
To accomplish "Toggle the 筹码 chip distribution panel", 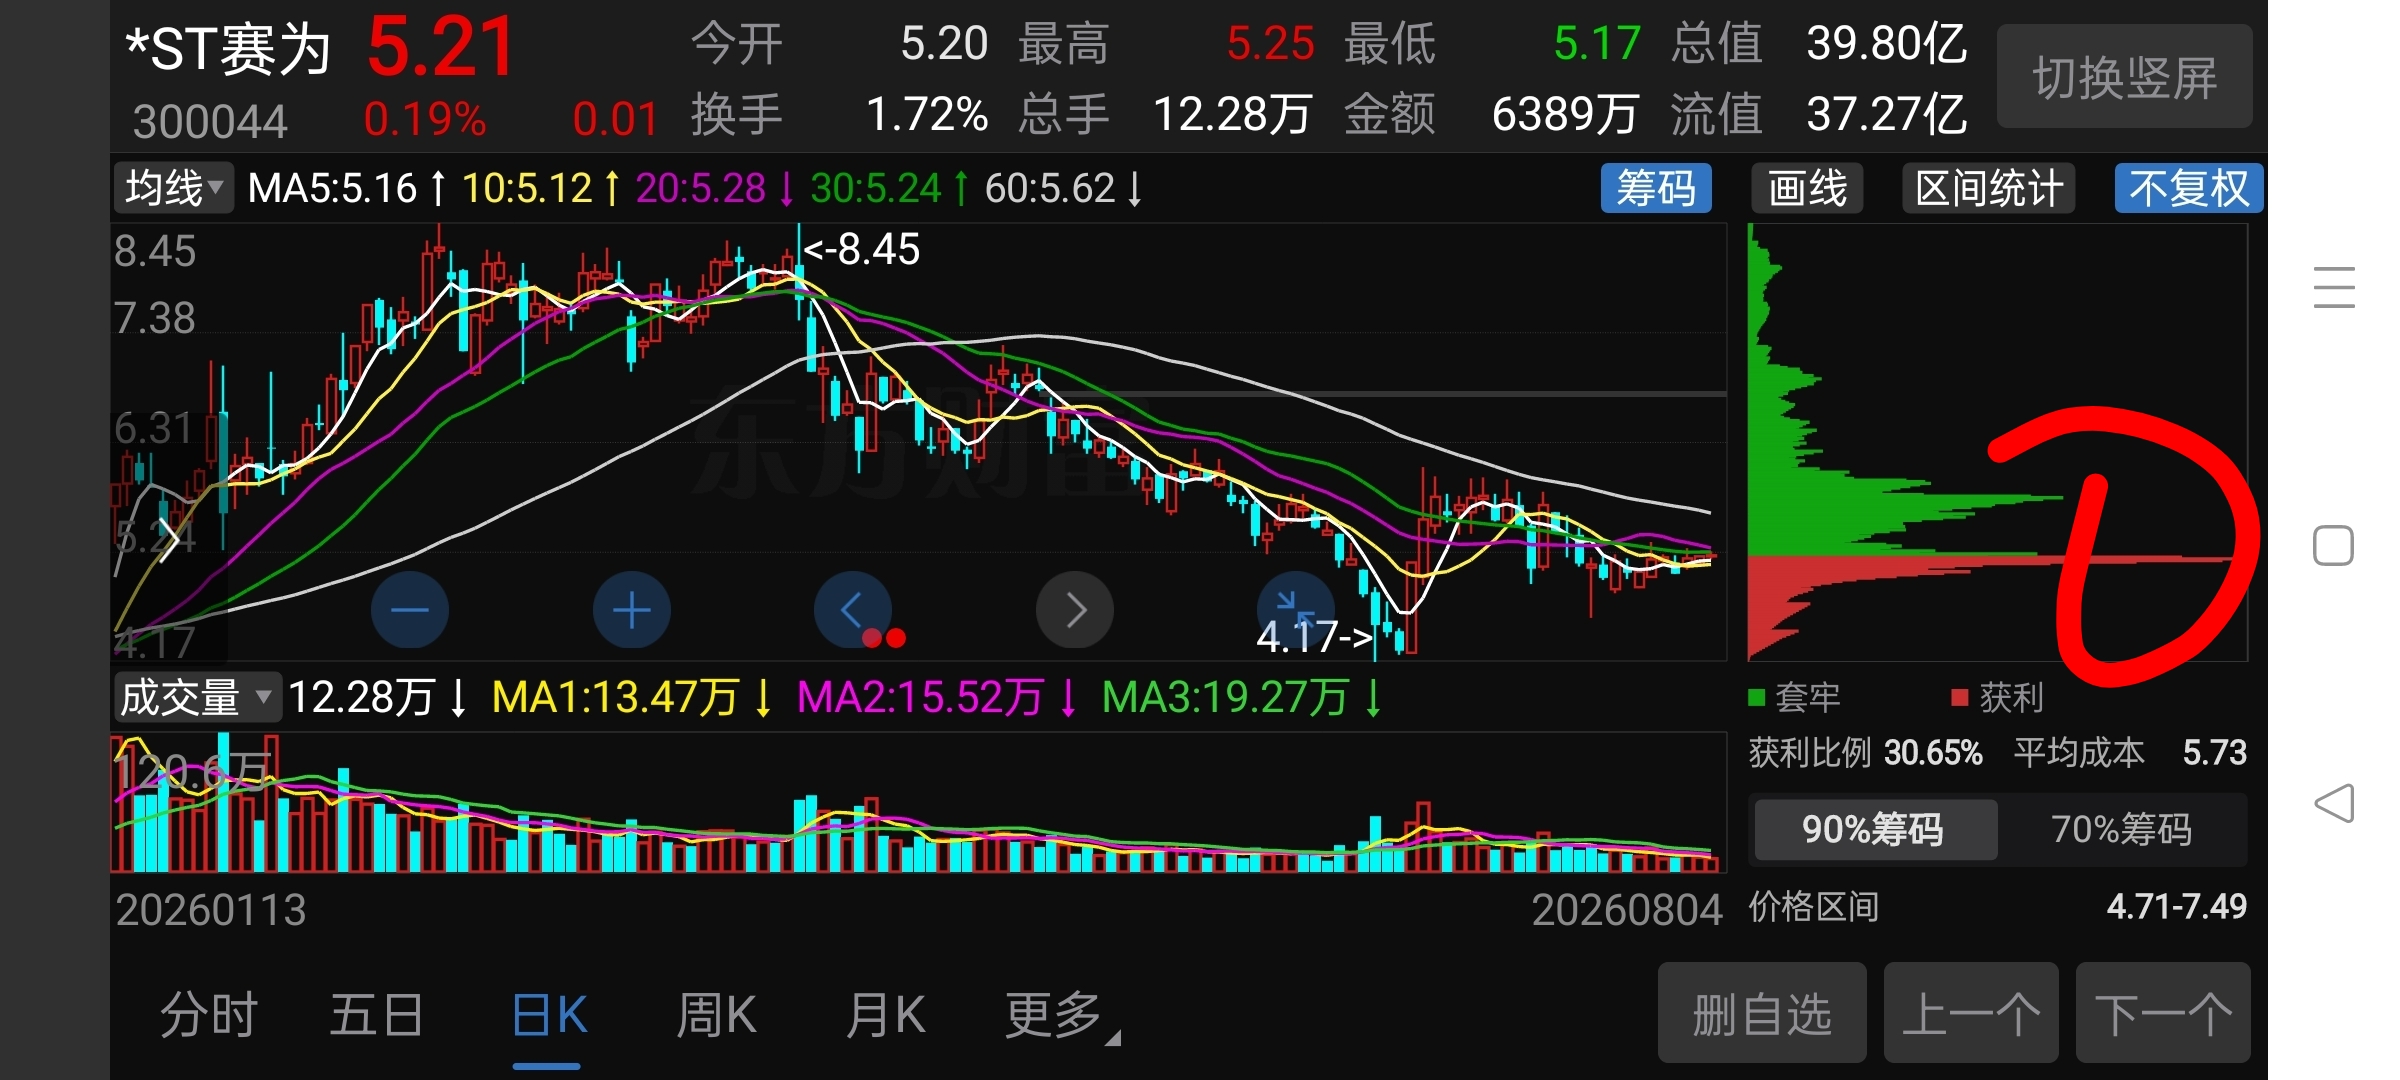I will click(1656, 188).
